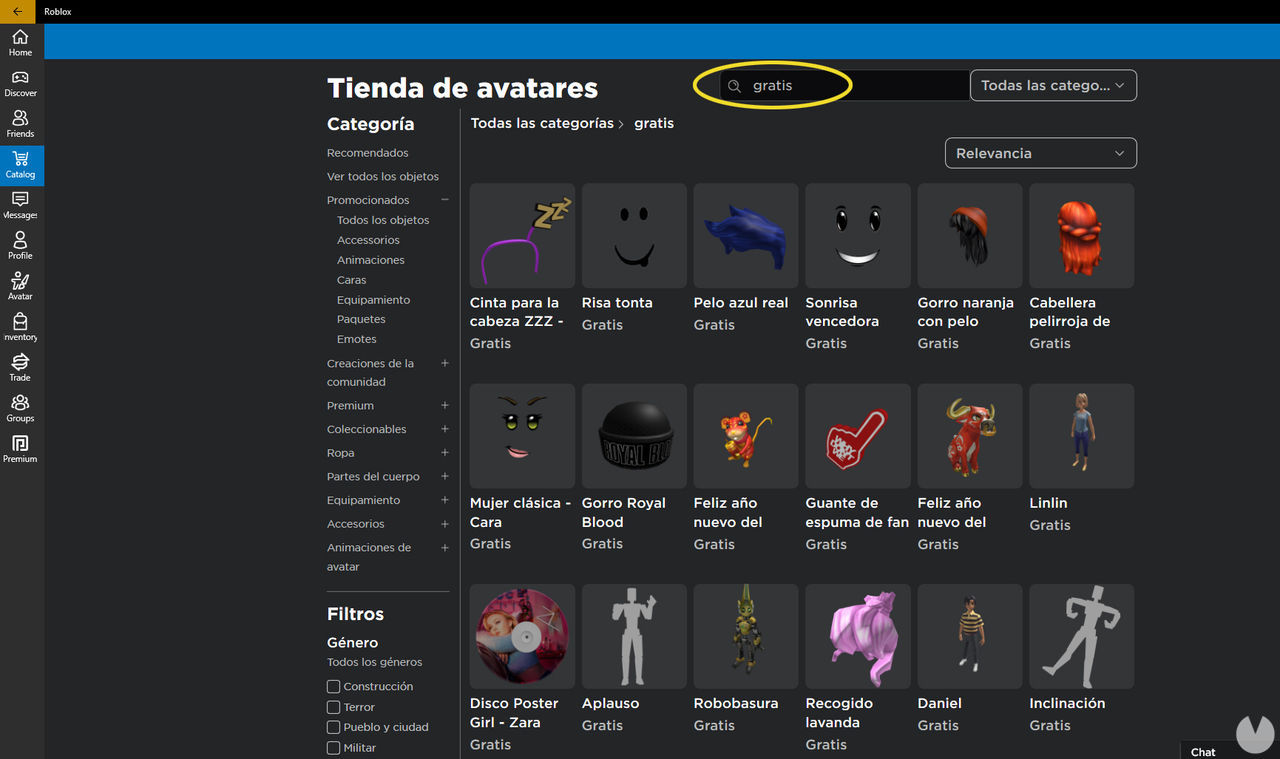Select Todos los objetos under Promocionados
The width and height of the screenshot is (1280, 759).
pos(383,220)
